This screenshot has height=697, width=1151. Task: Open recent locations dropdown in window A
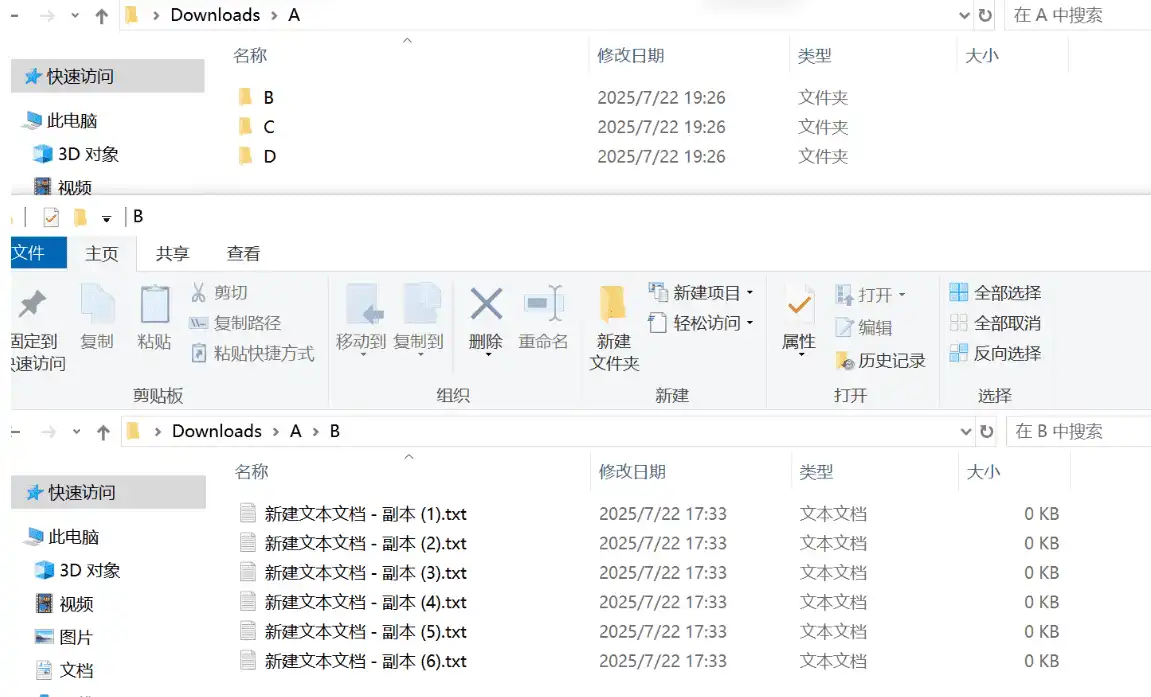pos(75,15)
